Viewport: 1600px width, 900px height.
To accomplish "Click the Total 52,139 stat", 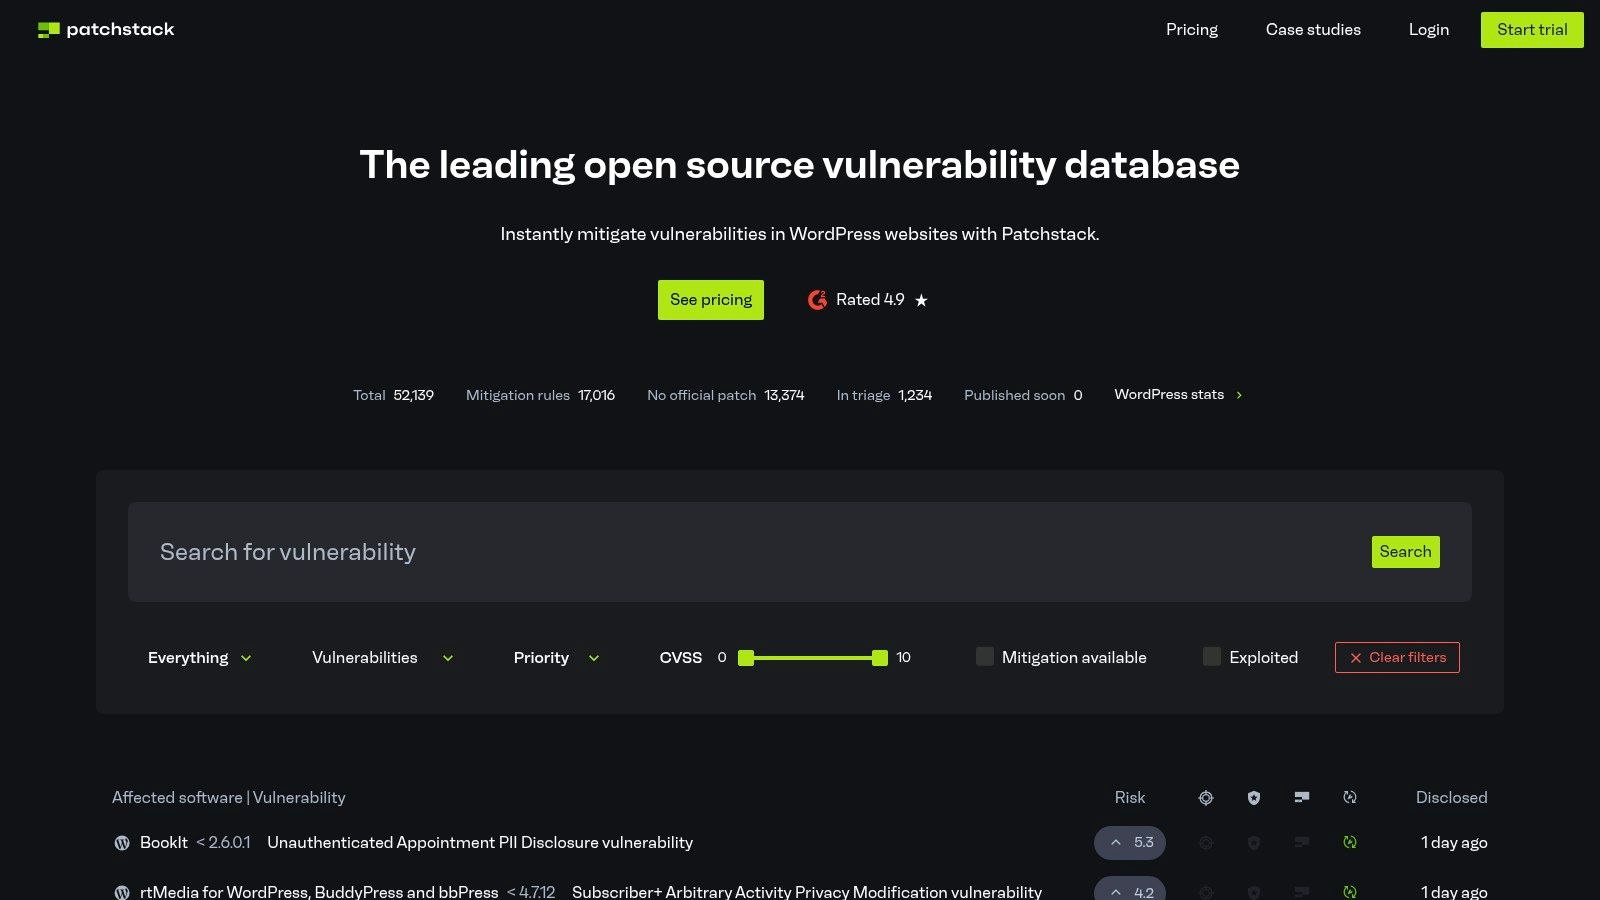I will point(393,395).
